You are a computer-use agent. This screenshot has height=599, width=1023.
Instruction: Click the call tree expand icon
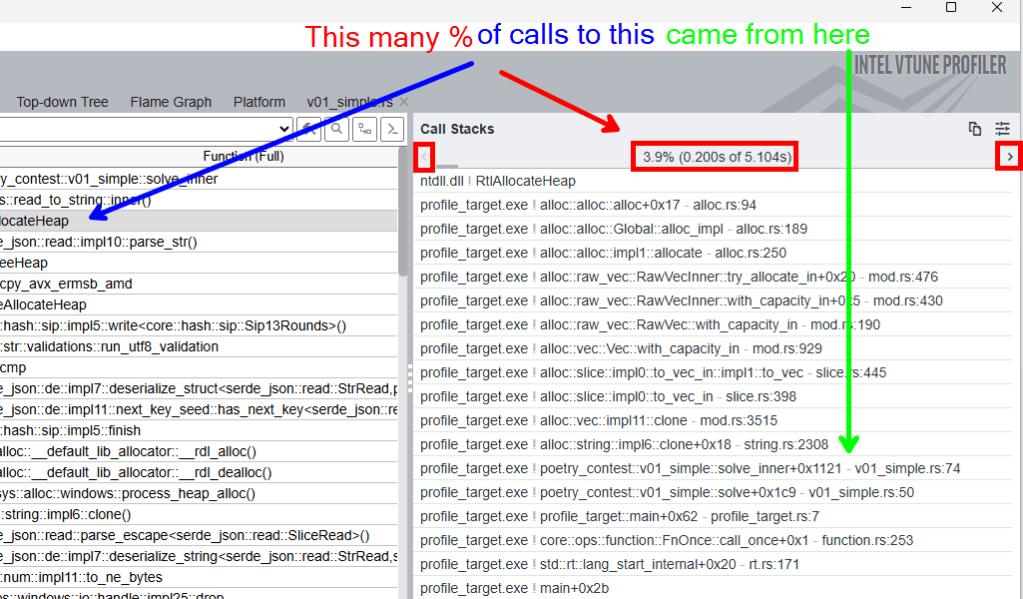click(x=366, y=129)
